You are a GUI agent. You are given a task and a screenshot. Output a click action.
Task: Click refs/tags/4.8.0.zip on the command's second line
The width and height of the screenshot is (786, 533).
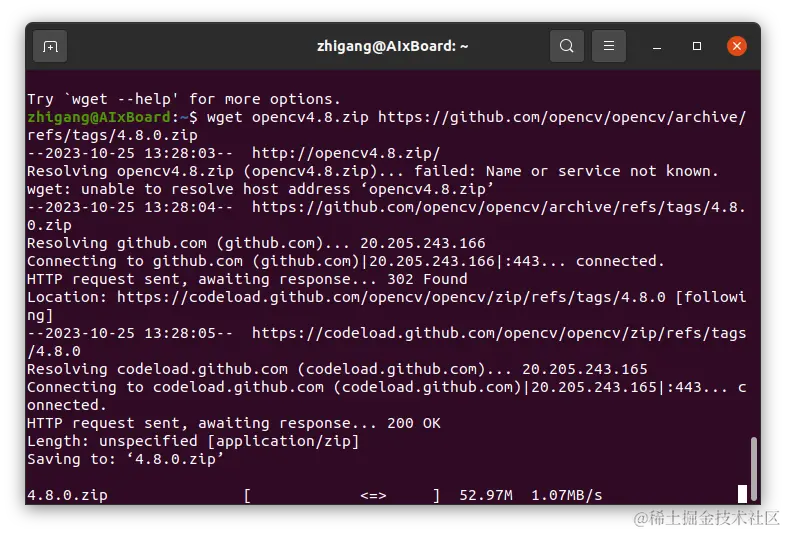112,135
